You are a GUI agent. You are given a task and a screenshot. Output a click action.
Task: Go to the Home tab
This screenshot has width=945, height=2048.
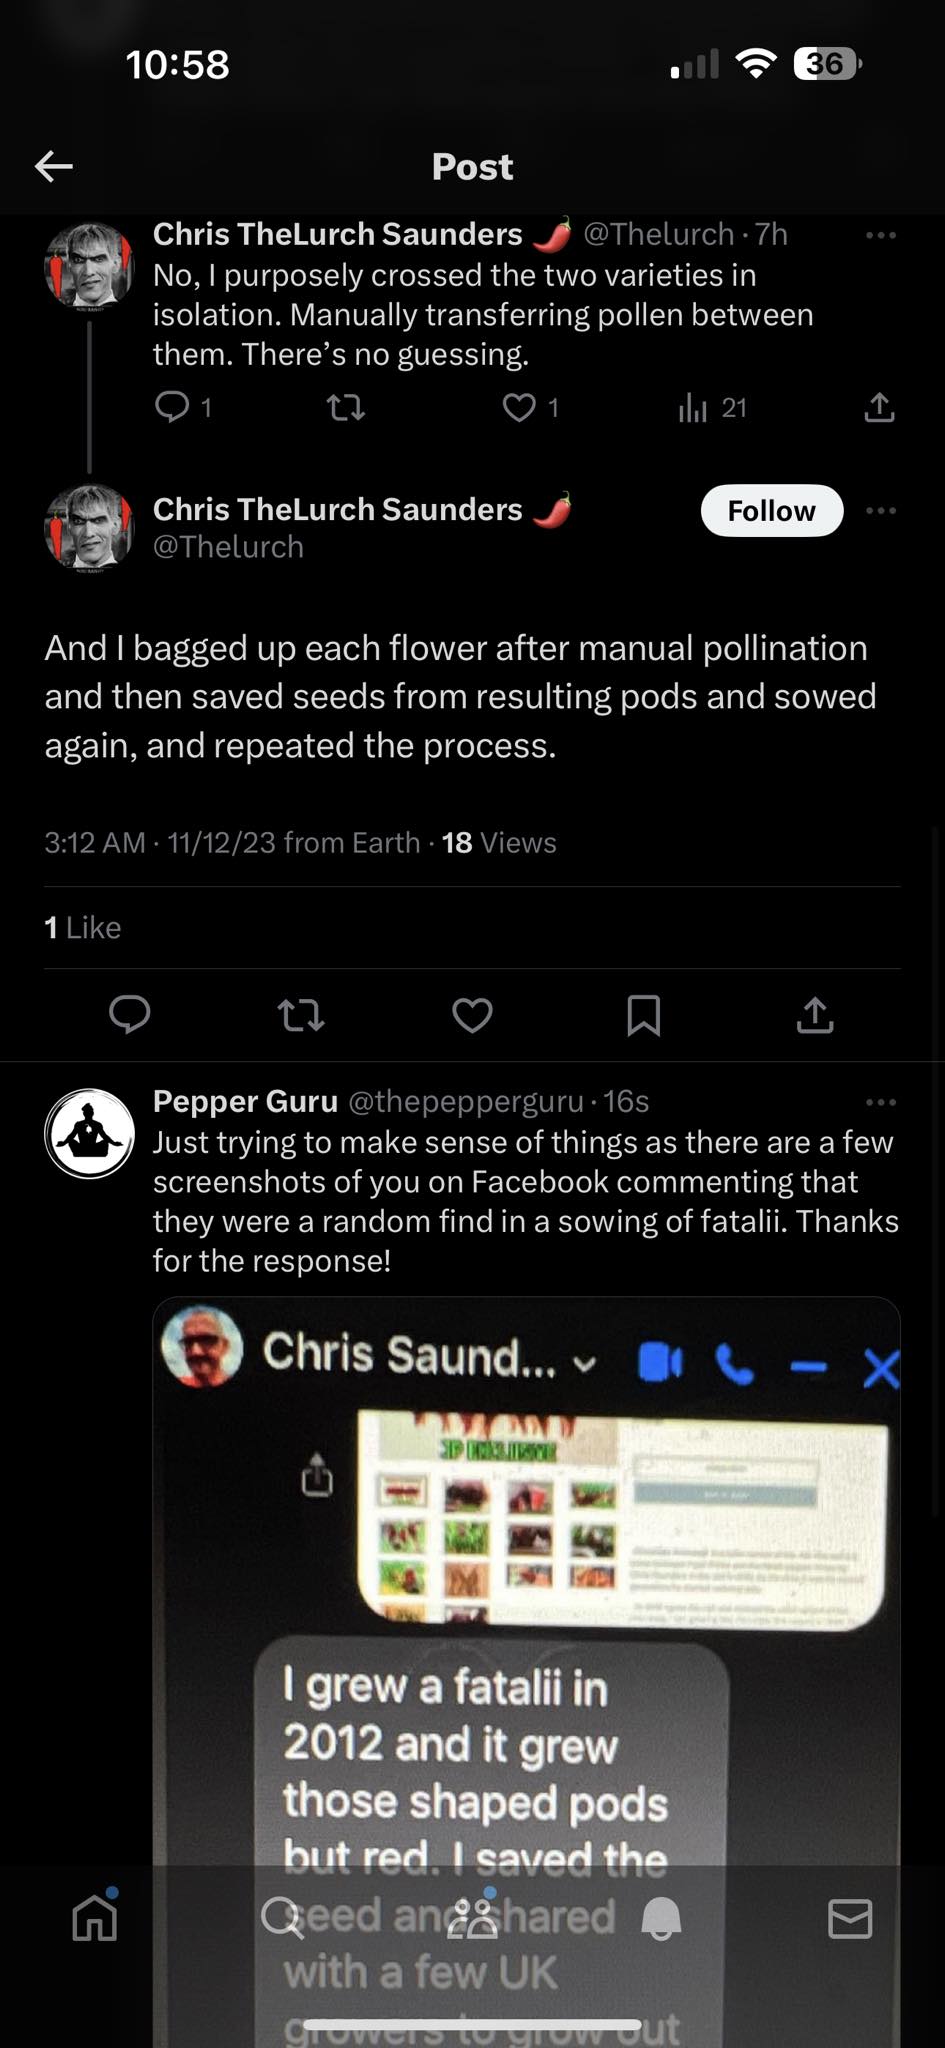pyautogui.click(x=95, y=1918)
